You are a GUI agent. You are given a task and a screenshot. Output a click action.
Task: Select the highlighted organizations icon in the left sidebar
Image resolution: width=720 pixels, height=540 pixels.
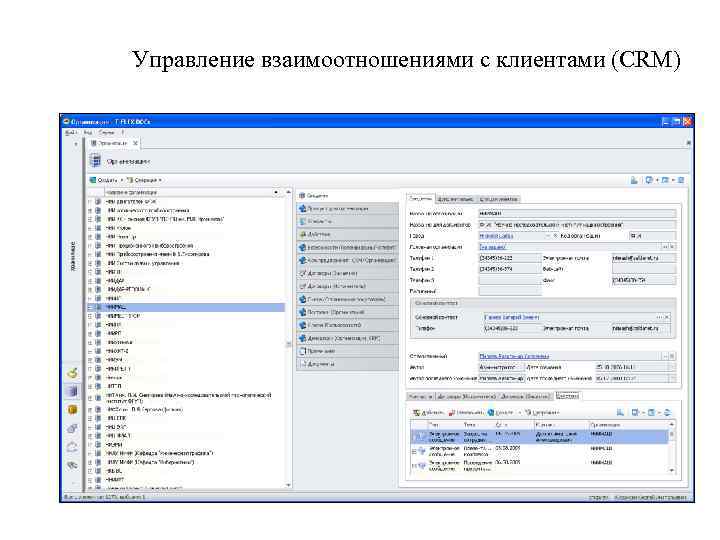click(73, 391)
